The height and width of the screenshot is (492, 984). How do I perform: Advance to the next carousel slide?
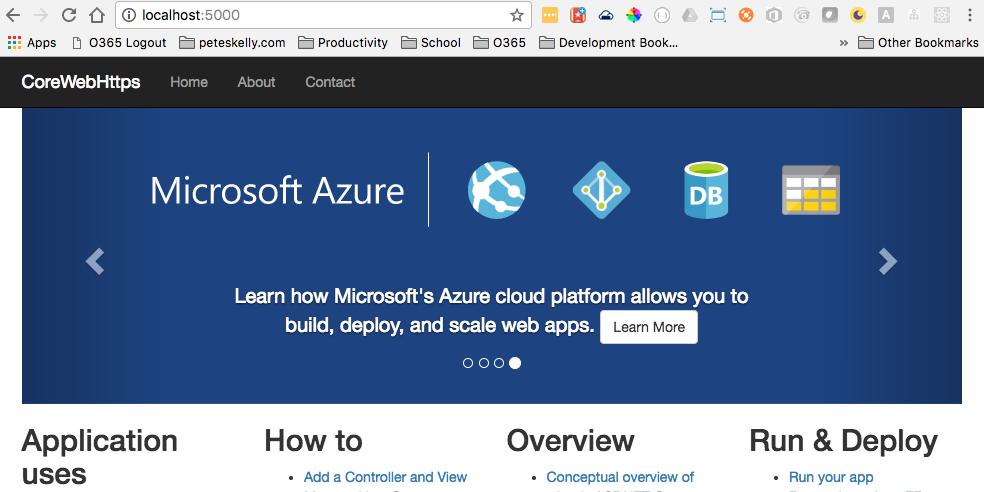coord(888,261)
